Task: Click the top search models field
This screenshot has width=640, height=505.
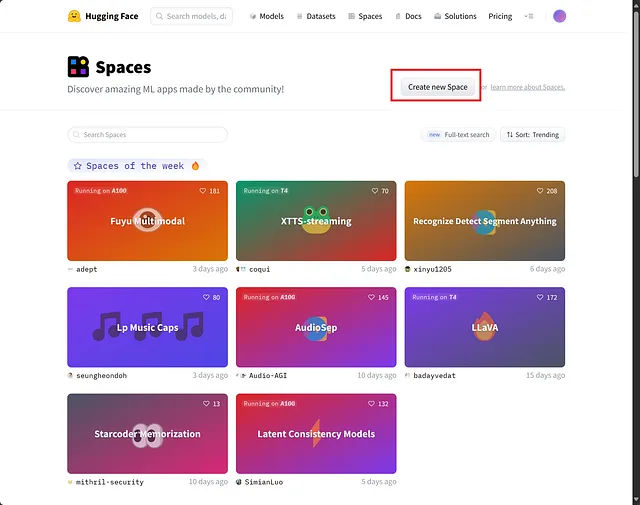Action: coord(191,16)
